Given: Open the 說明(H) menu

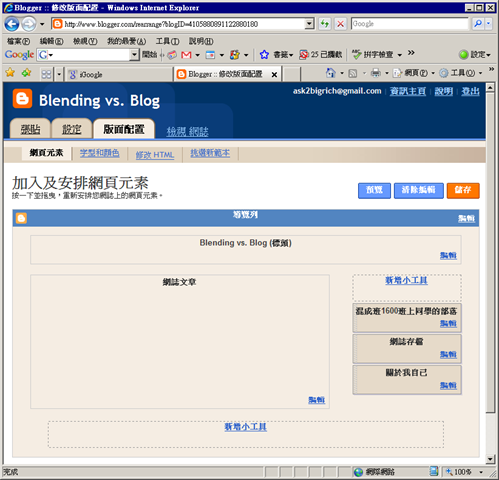Looking at the screenshot, I should [x=201, y=41].
